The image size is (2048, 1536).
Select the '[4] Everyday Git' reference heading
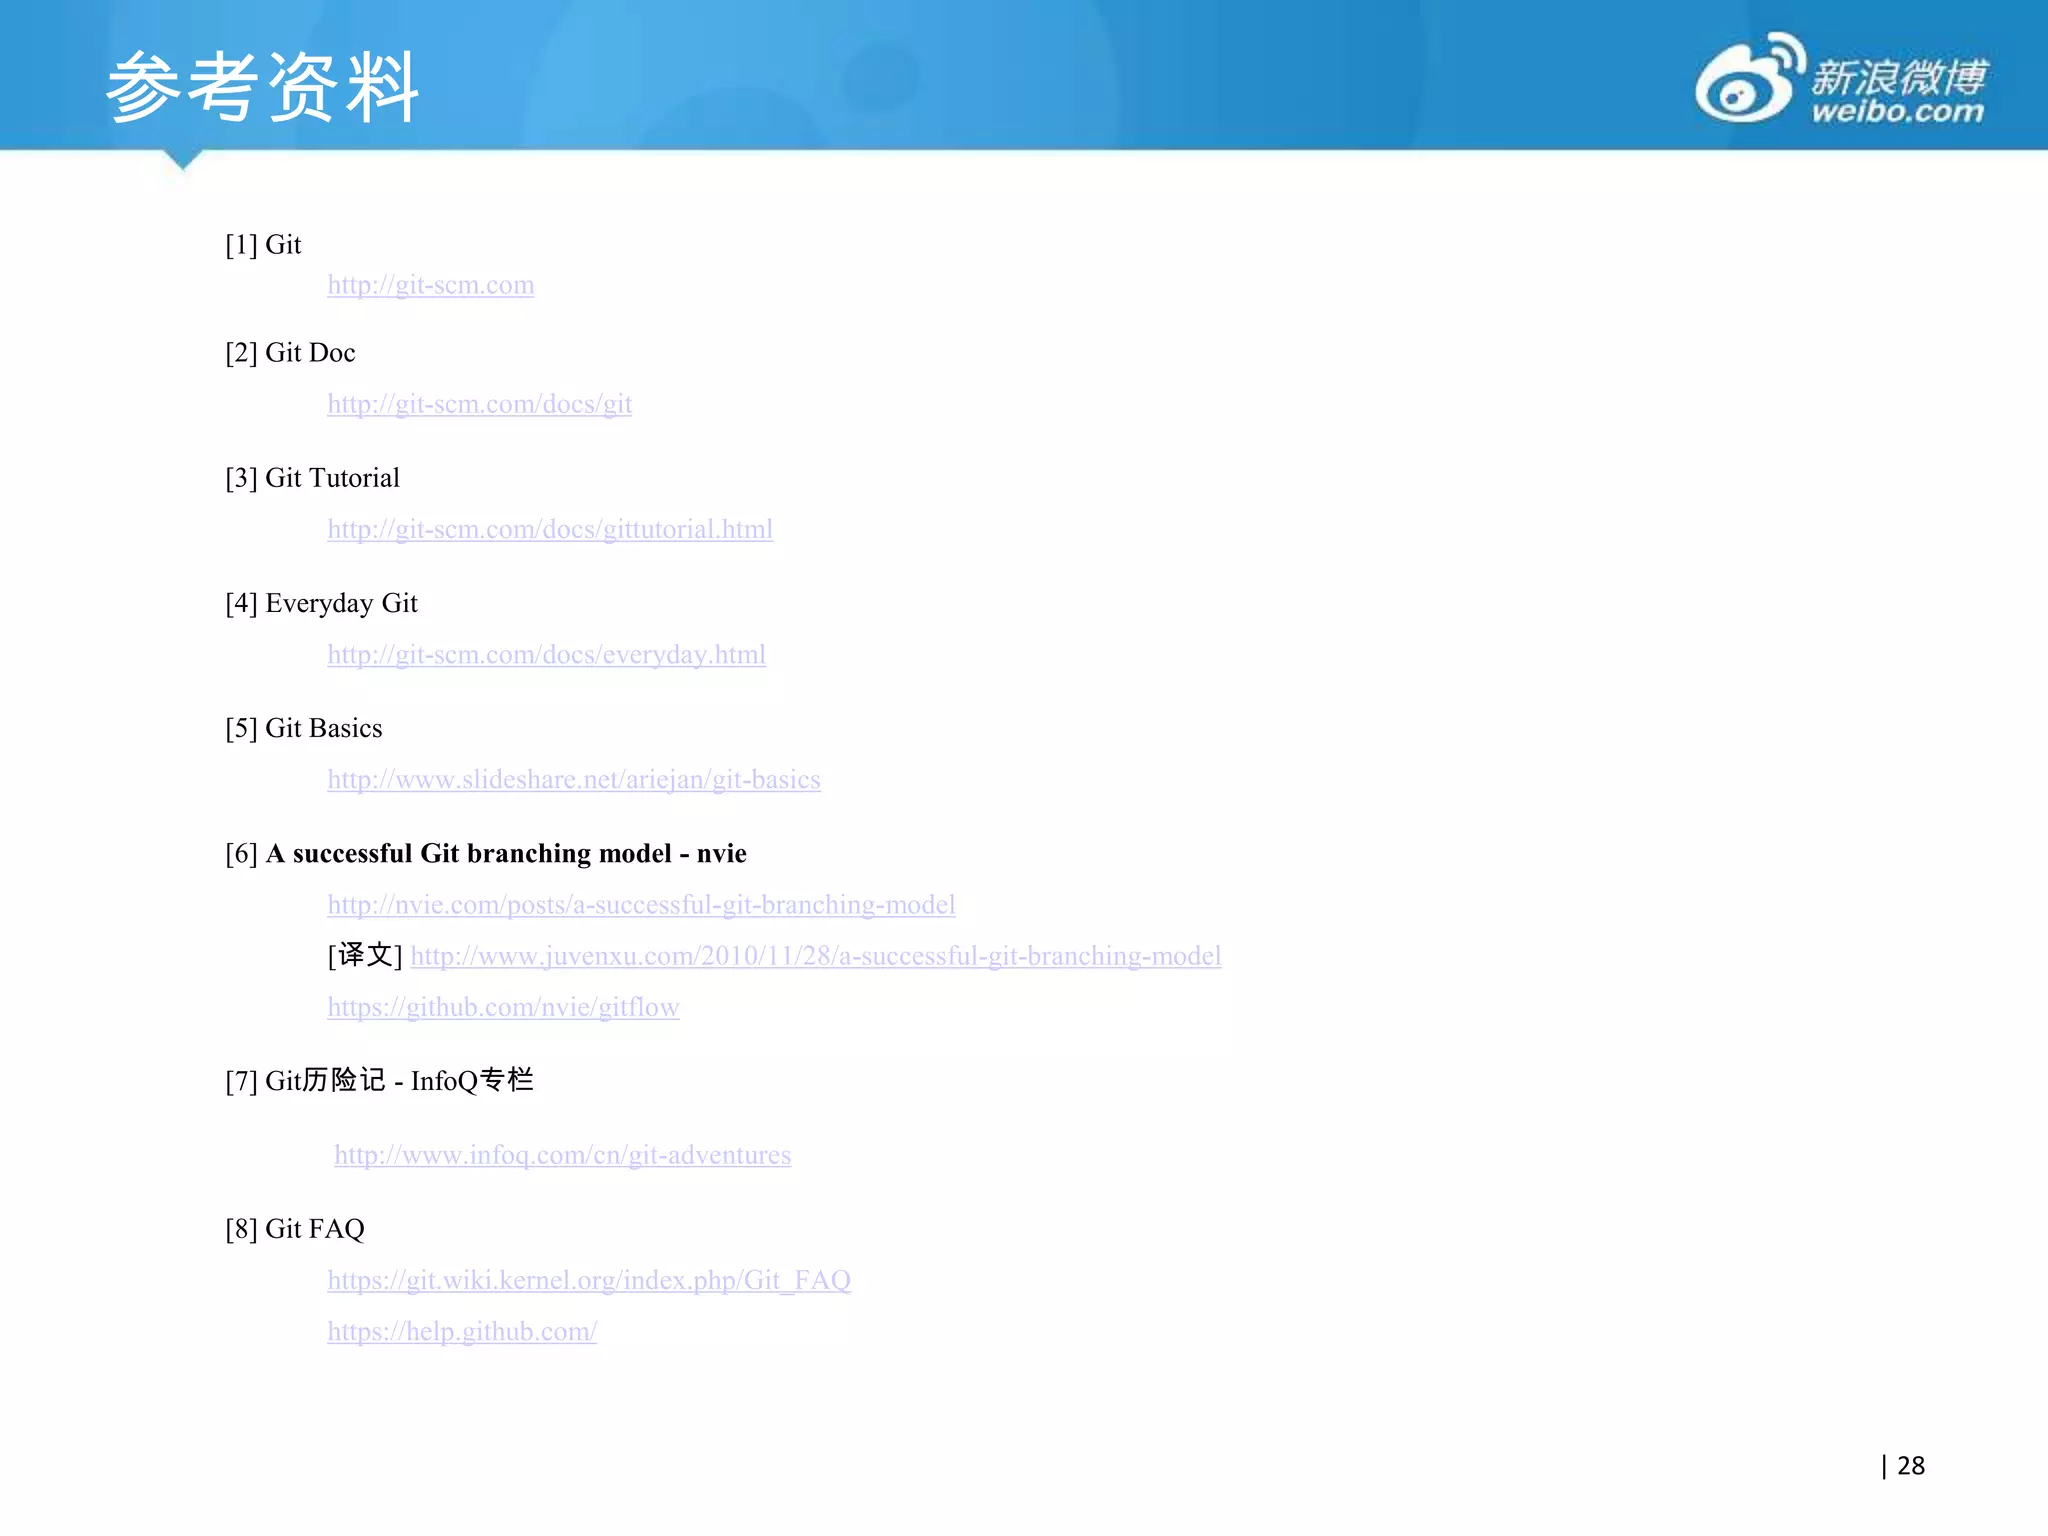click(x=321, y=604)
